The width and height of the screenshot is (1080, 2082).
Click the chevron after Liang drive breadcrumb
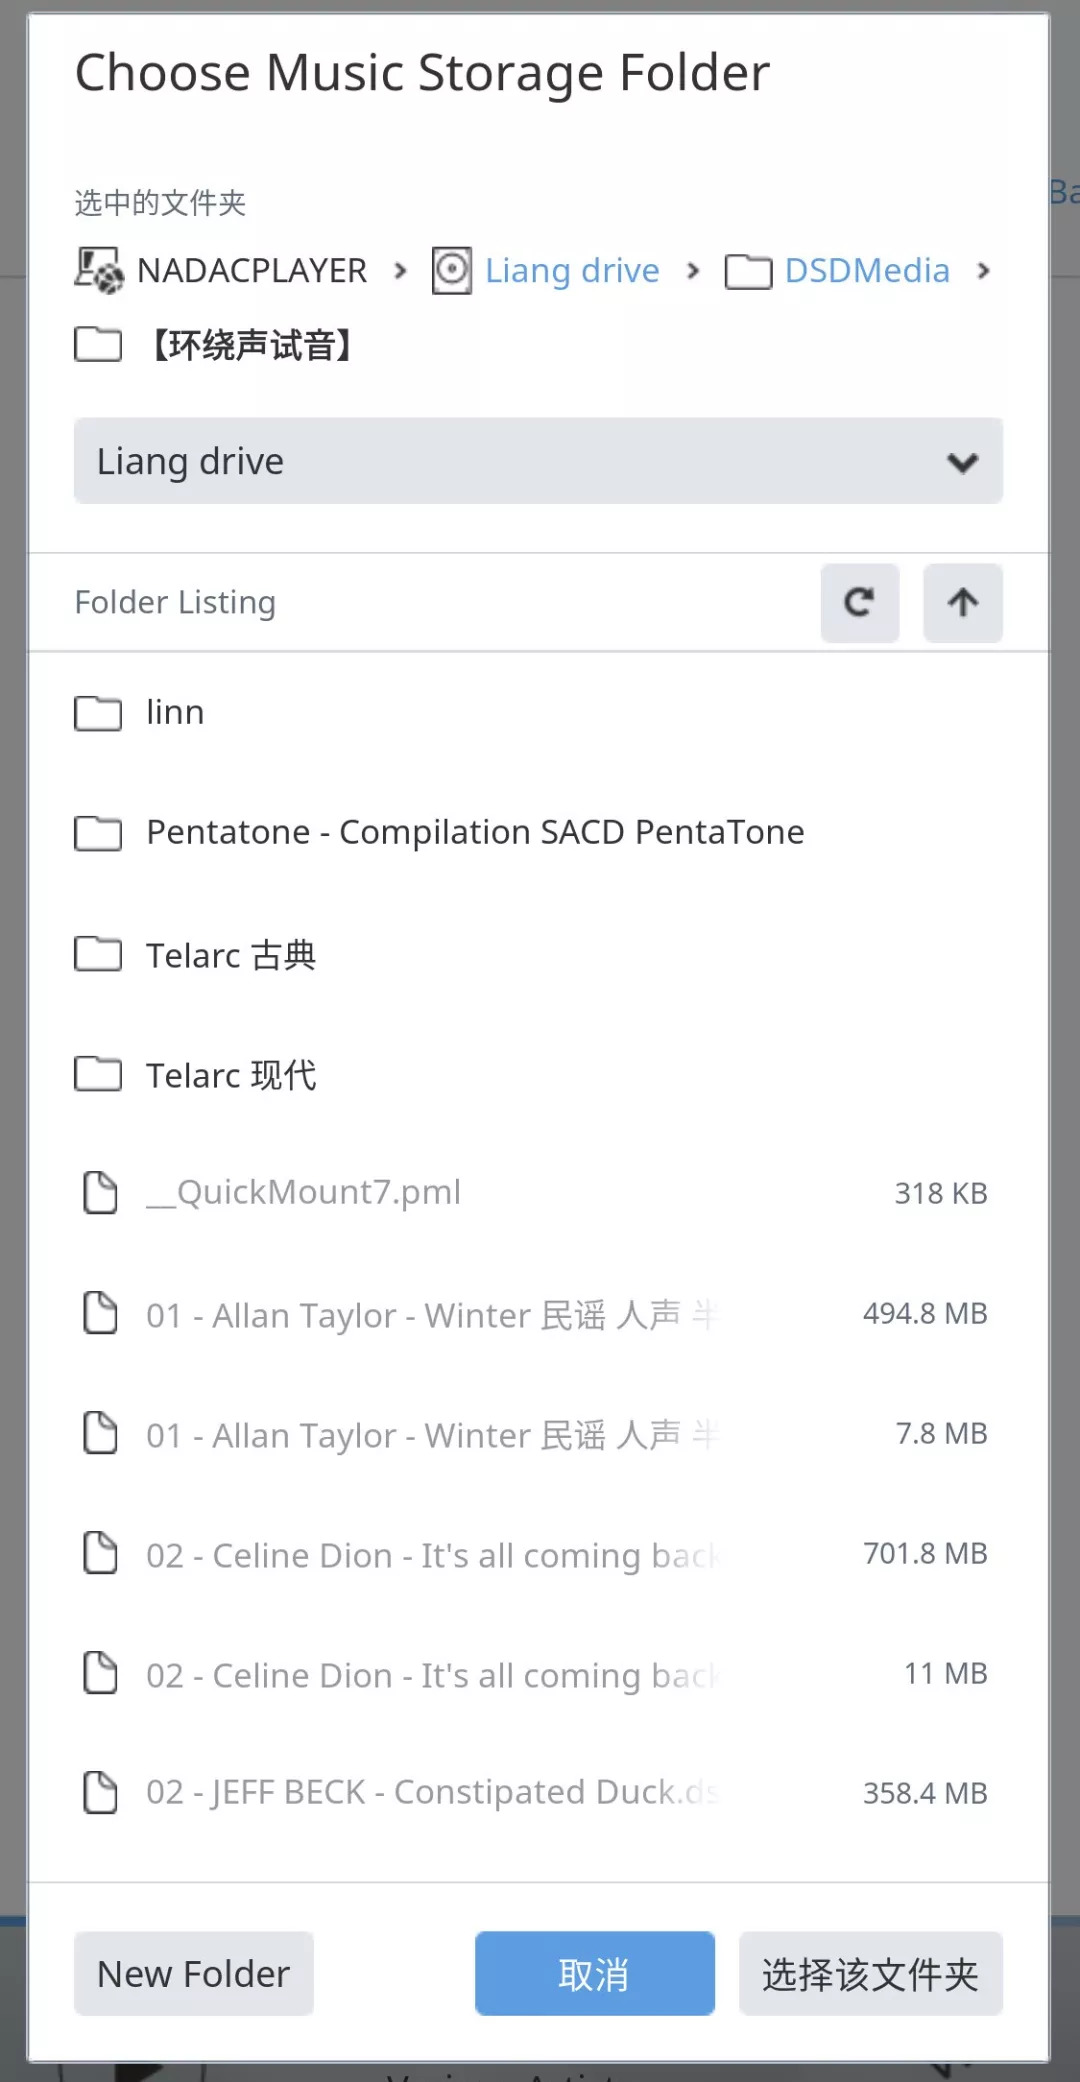693,271
